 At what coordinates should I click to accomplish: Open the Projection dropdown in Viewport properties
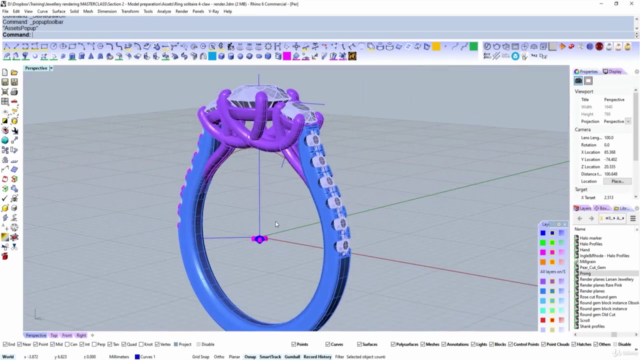628,121
